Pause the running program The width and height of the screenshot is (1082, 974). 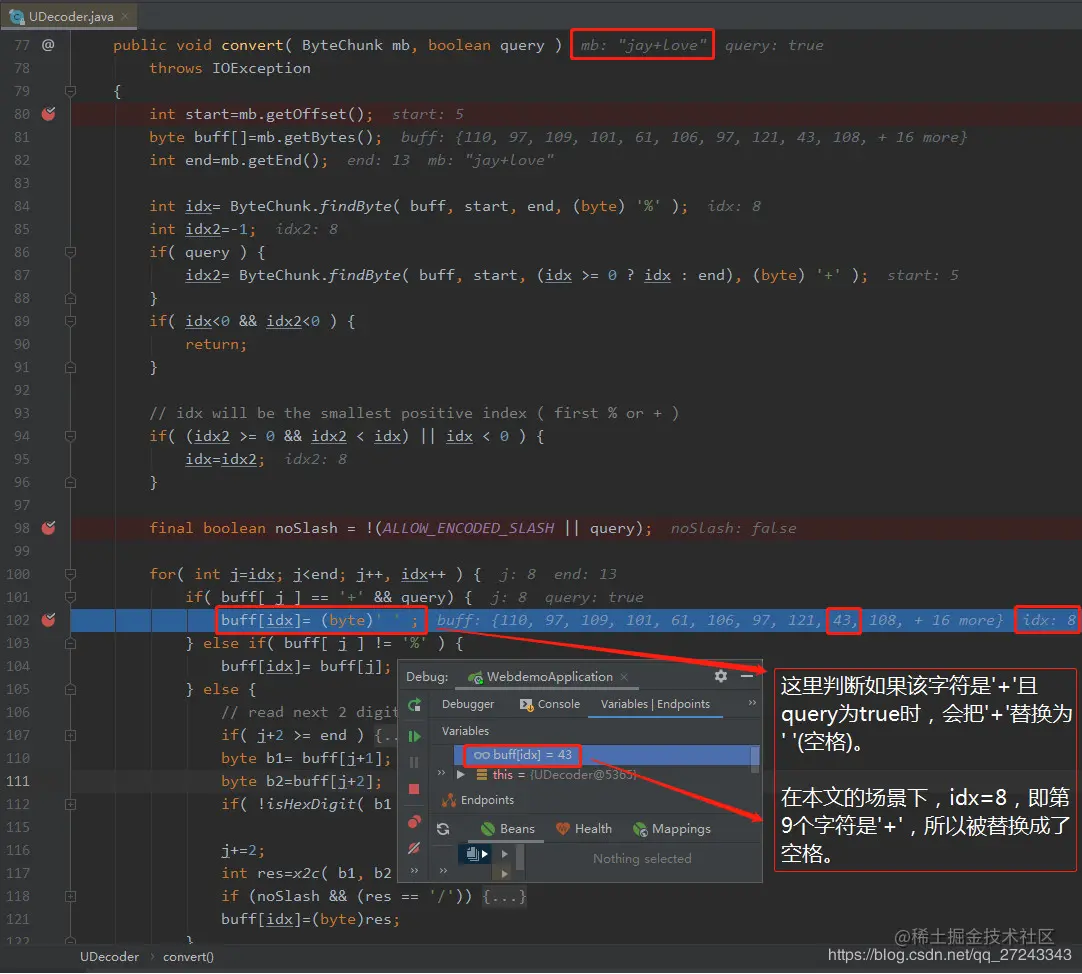click(414, 762)
